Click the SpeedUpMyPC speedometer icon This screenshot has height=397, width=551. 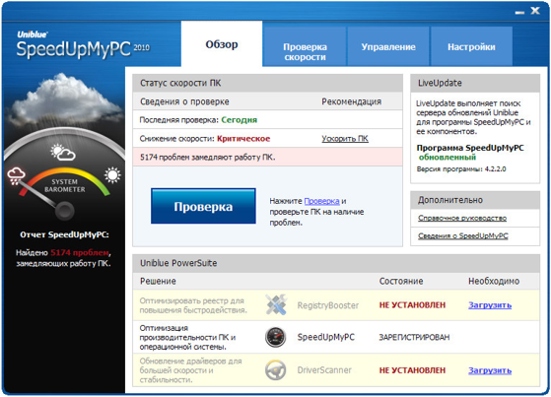(x=276, y=337)
